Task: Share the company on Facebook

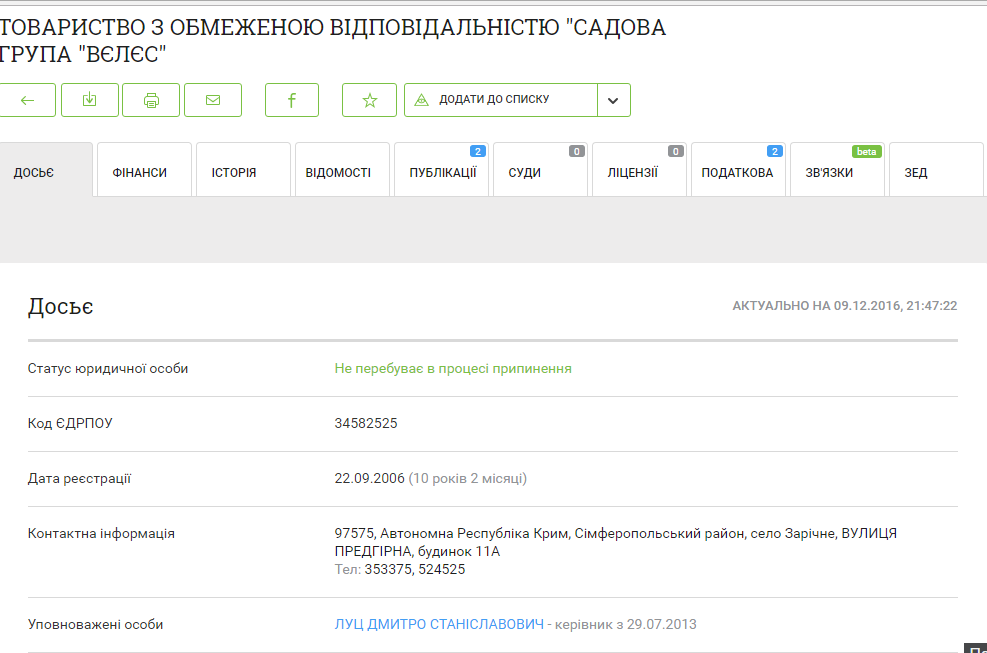Action: click(292, 100)
